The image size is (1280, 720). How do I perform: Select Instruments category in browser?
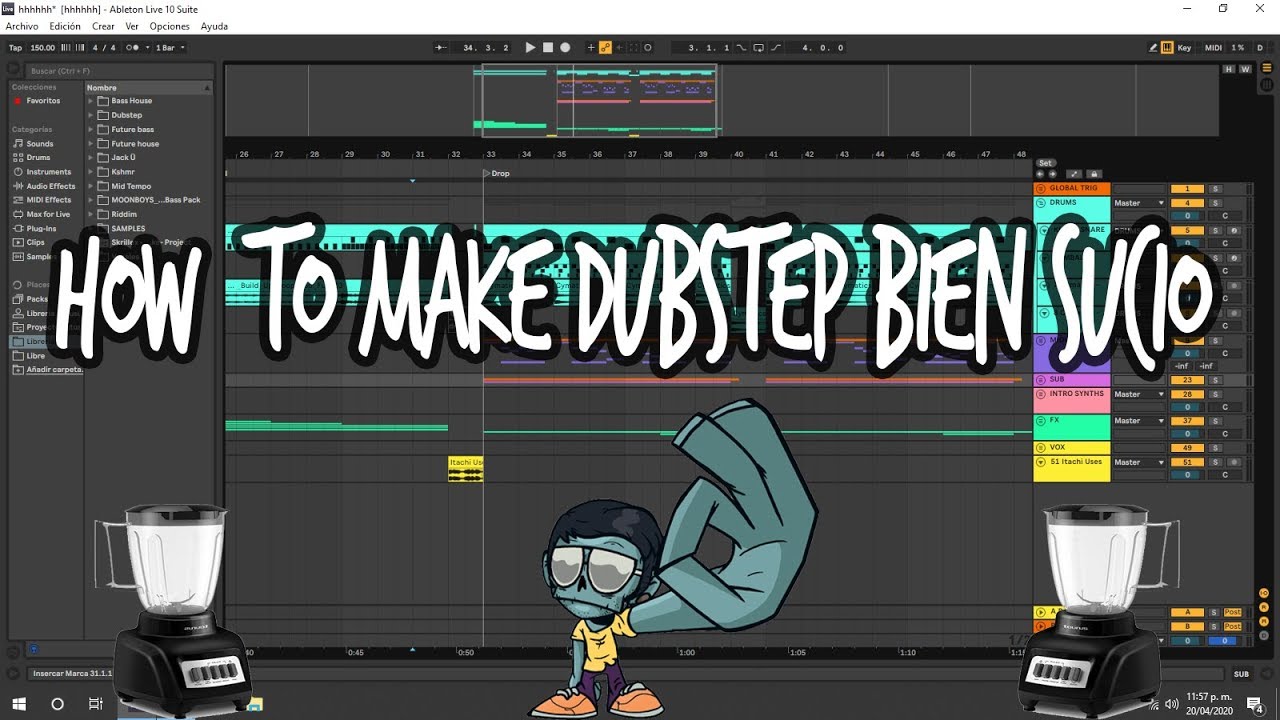(x=49, y=172)
